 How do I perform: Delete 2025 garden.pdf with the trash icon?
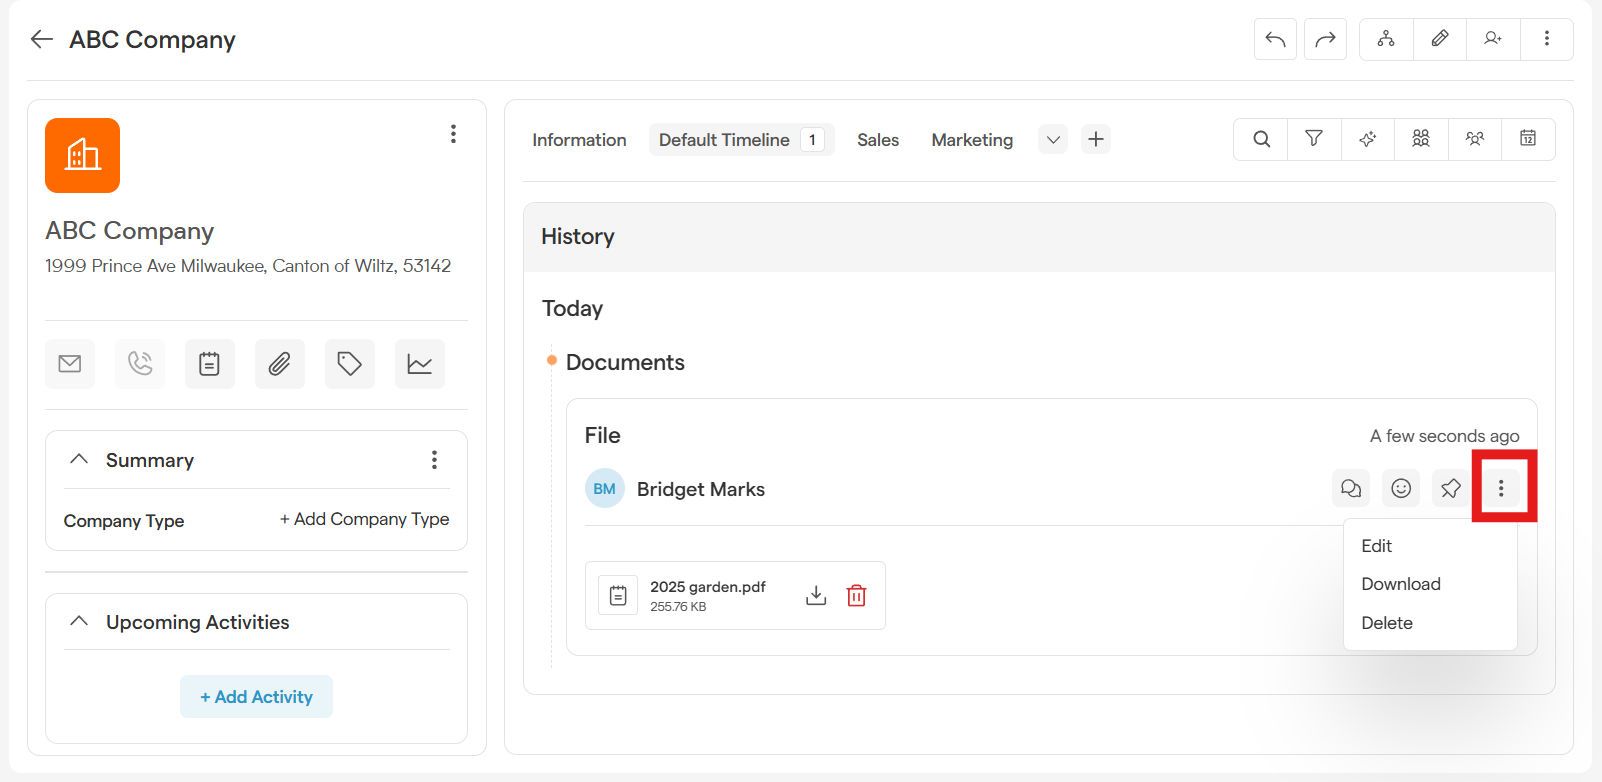click(856, 596)
